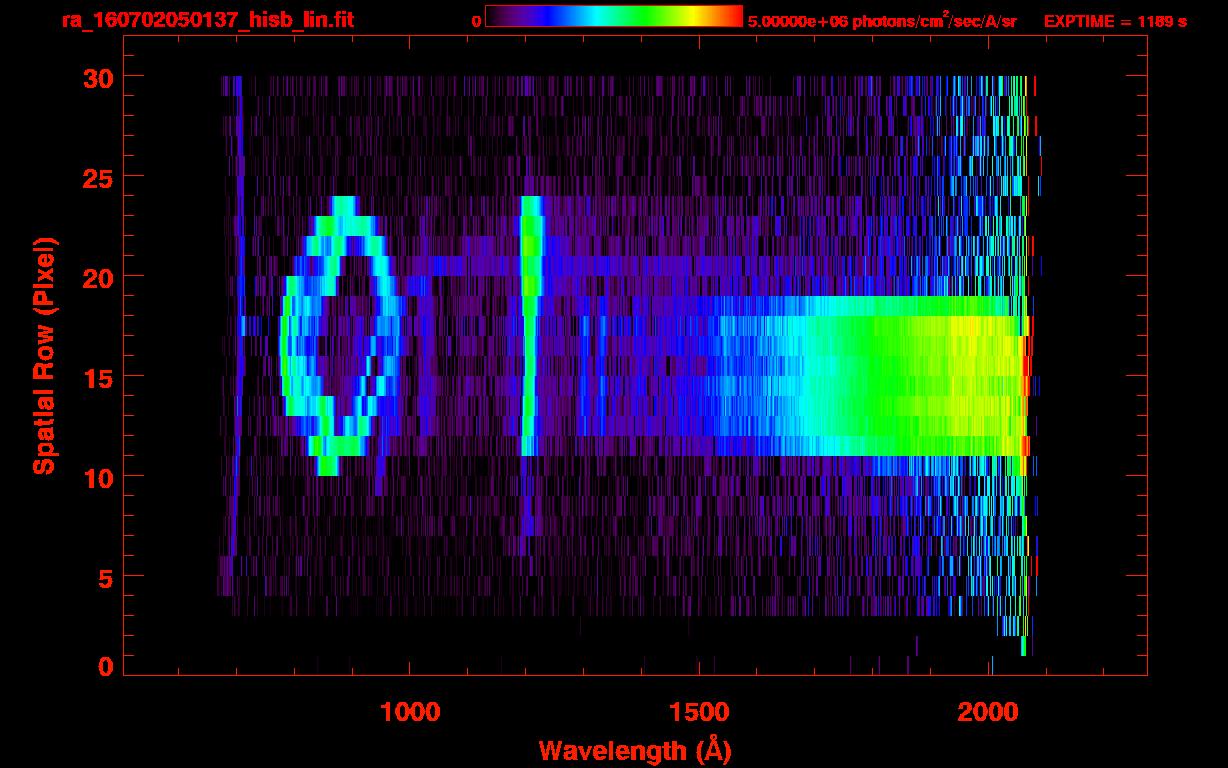This screenshot has height=768, width=1228.
Task: Click the rainbow intensity color bar
Action: 613,16
